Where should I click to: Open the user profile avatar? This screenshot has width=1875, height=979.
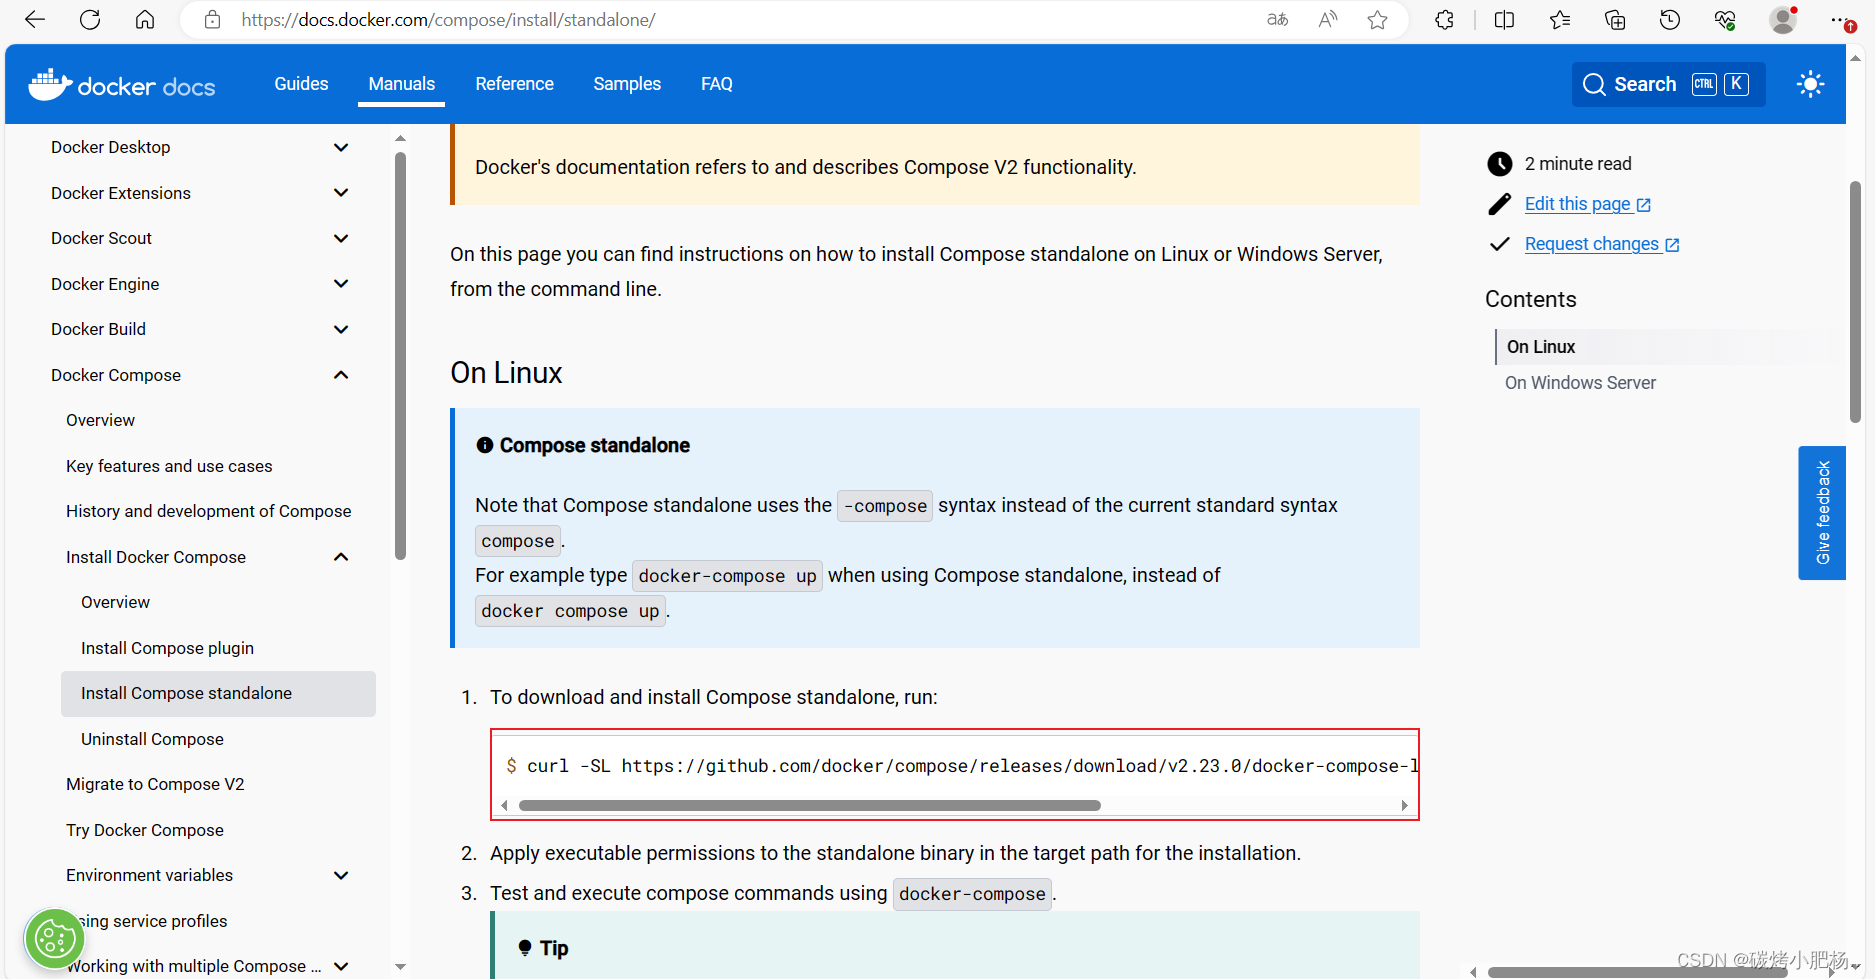[1783, 20]
